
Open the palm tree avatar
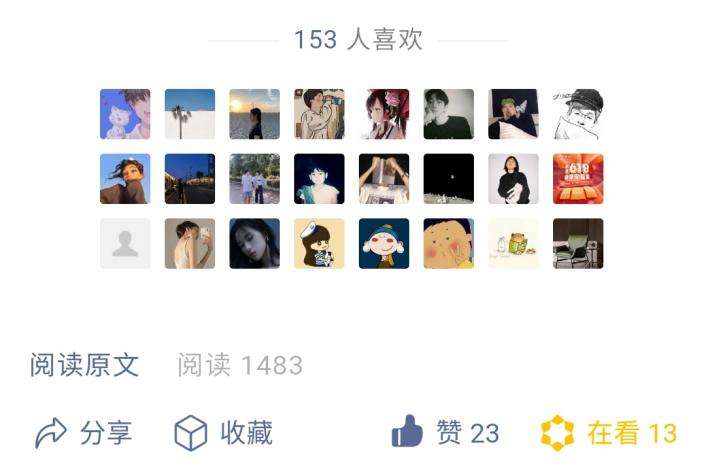[x=190, y=114]
